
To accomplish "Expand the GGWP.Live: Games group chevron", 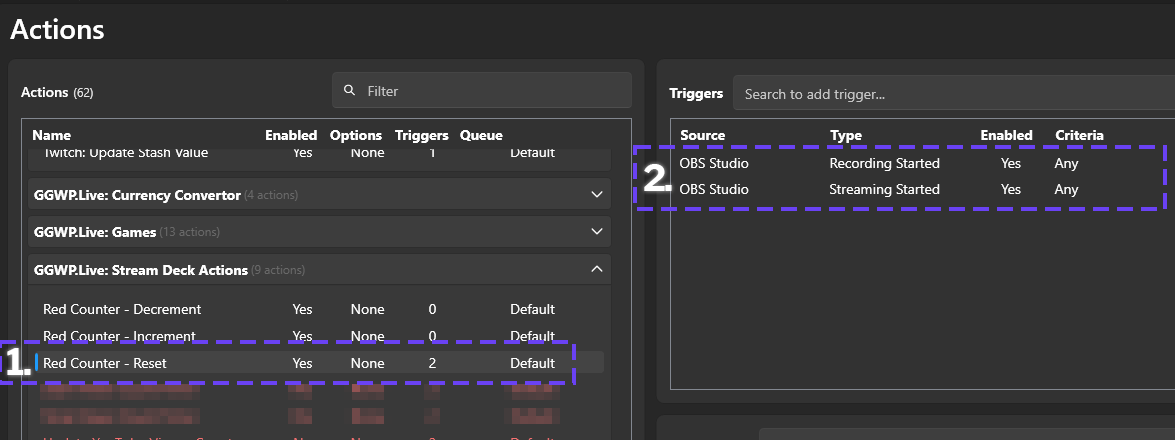I will click(x=597, y=232).
